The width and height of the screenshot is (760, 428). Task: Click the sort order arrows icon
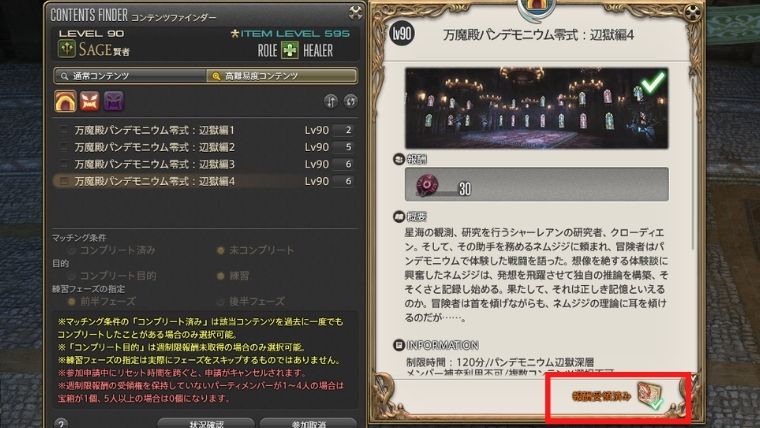(x=331, y=101)
